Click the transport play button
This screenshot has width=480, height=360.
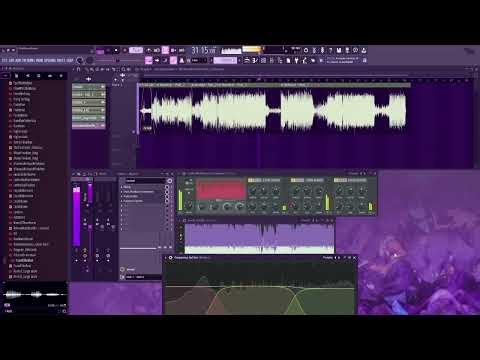coord(109,51)
